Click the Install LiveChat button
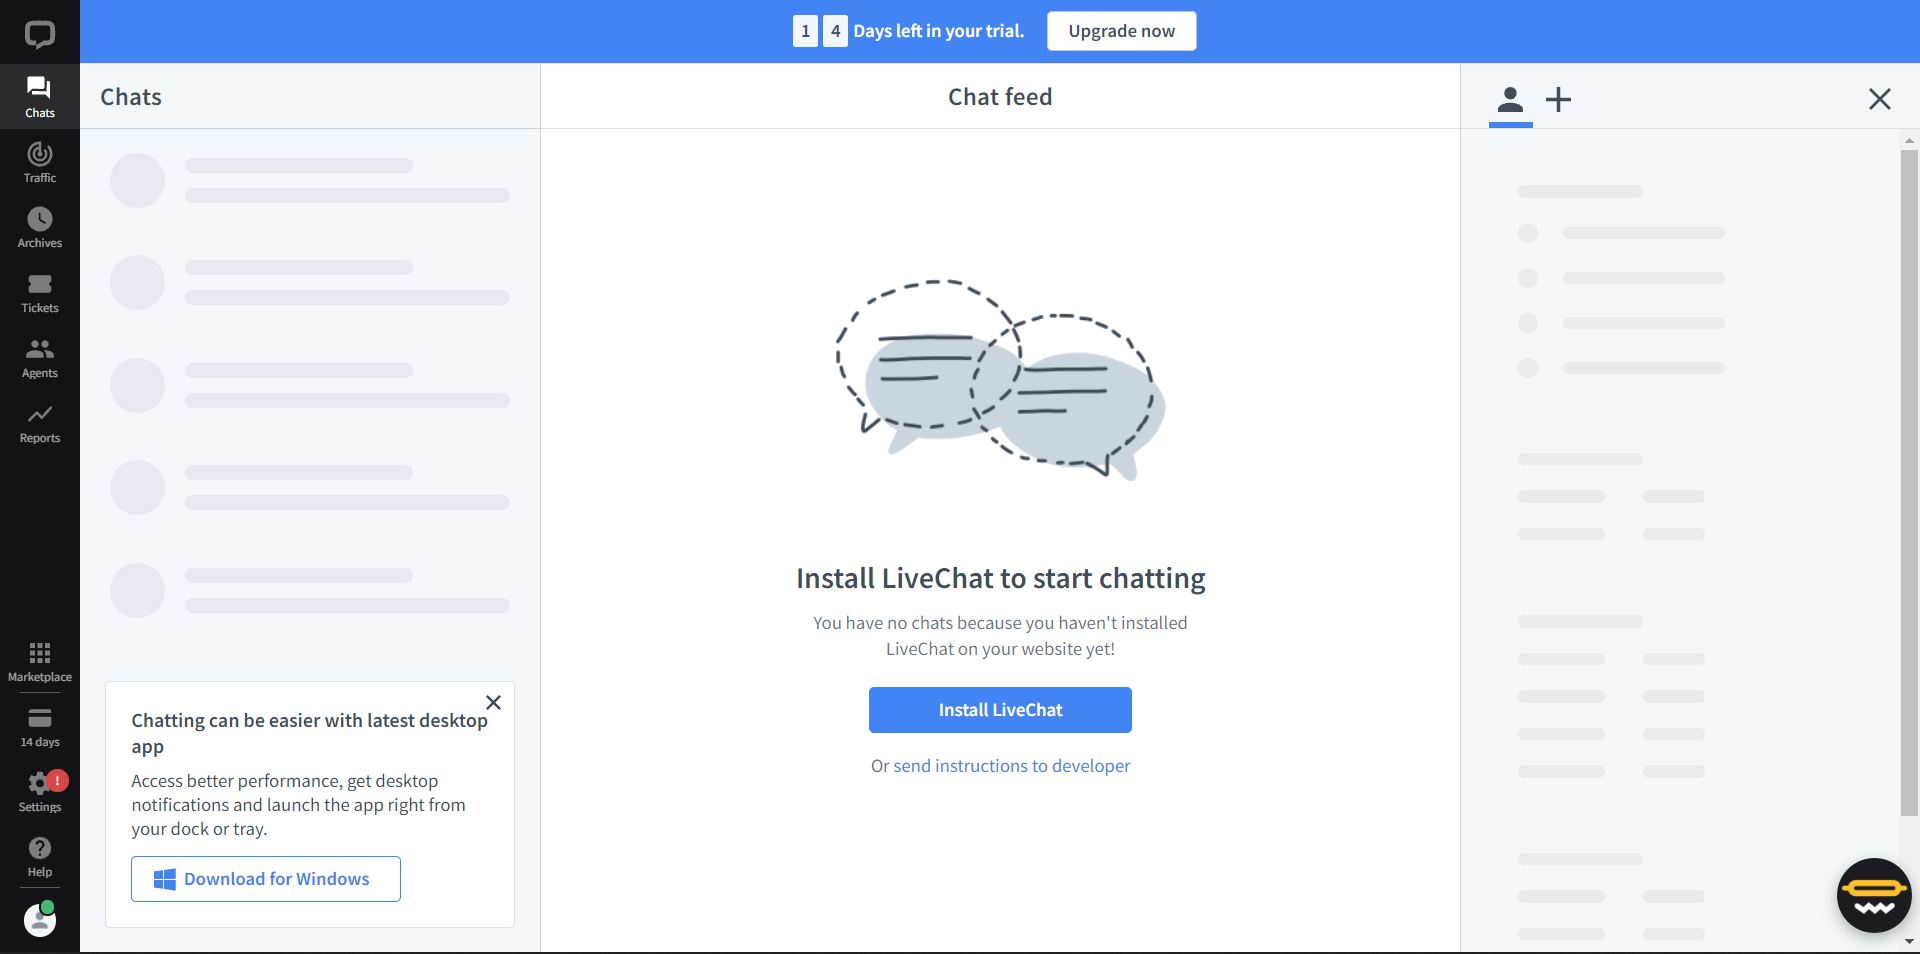 pos(1000,710)
